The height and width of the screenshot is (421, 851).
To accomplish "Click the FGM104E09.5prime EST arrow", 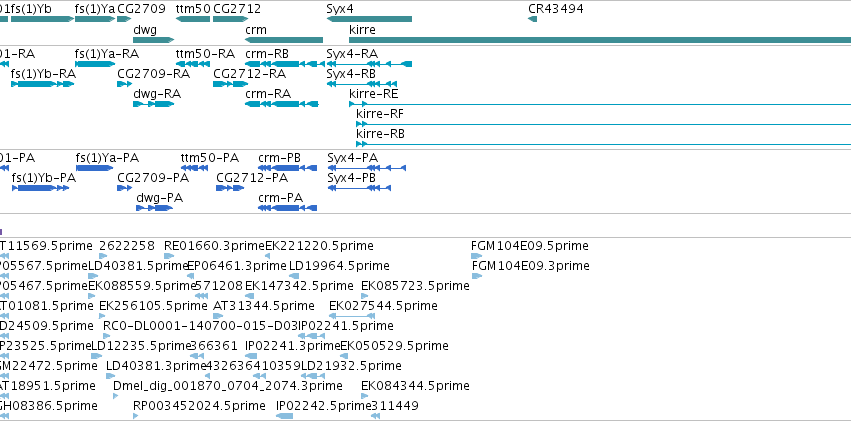I will (476, 256).
